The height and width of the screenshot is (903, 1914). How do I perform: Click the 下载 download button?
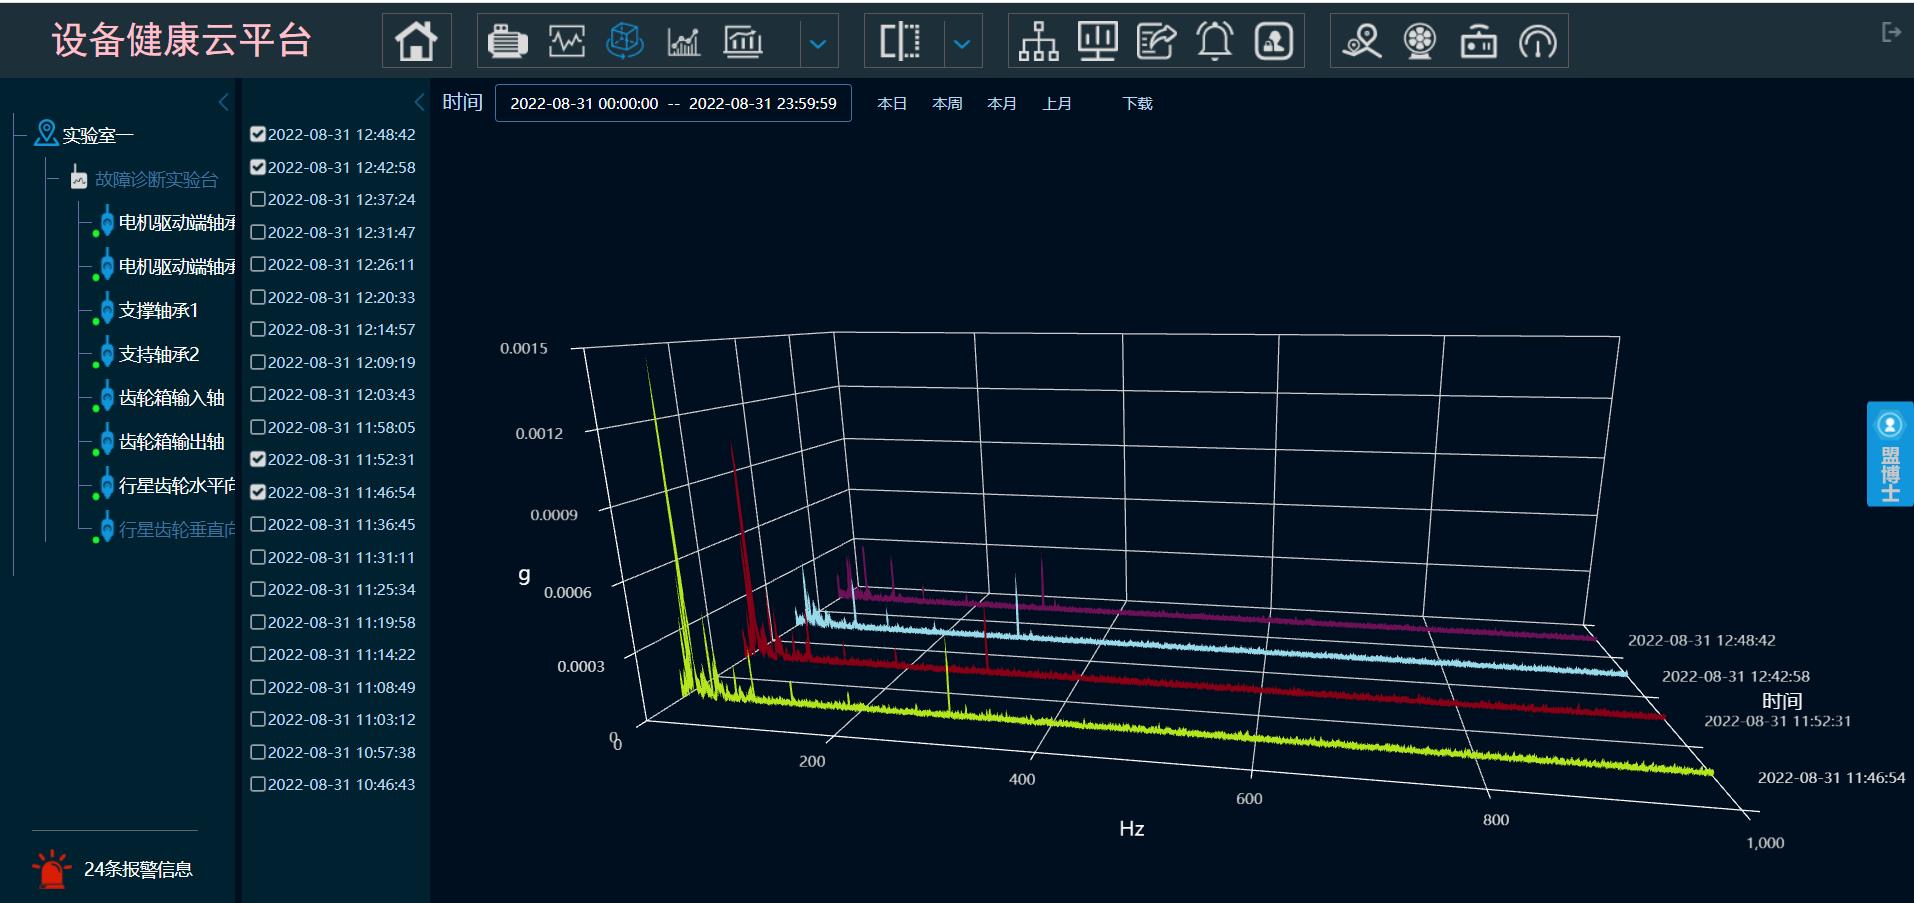coord(1137,103)
